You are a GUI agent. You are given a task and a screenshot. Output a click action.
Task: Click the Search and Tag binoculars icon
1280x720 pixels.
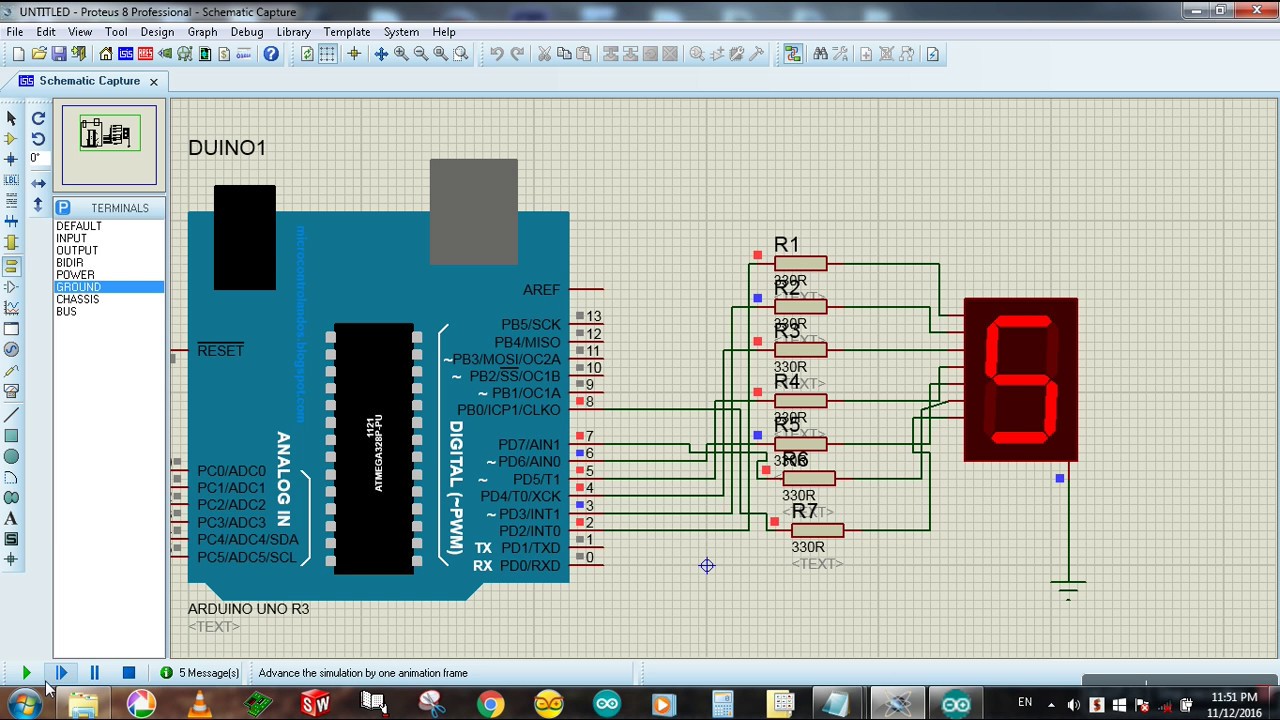[x=820, y=54]
